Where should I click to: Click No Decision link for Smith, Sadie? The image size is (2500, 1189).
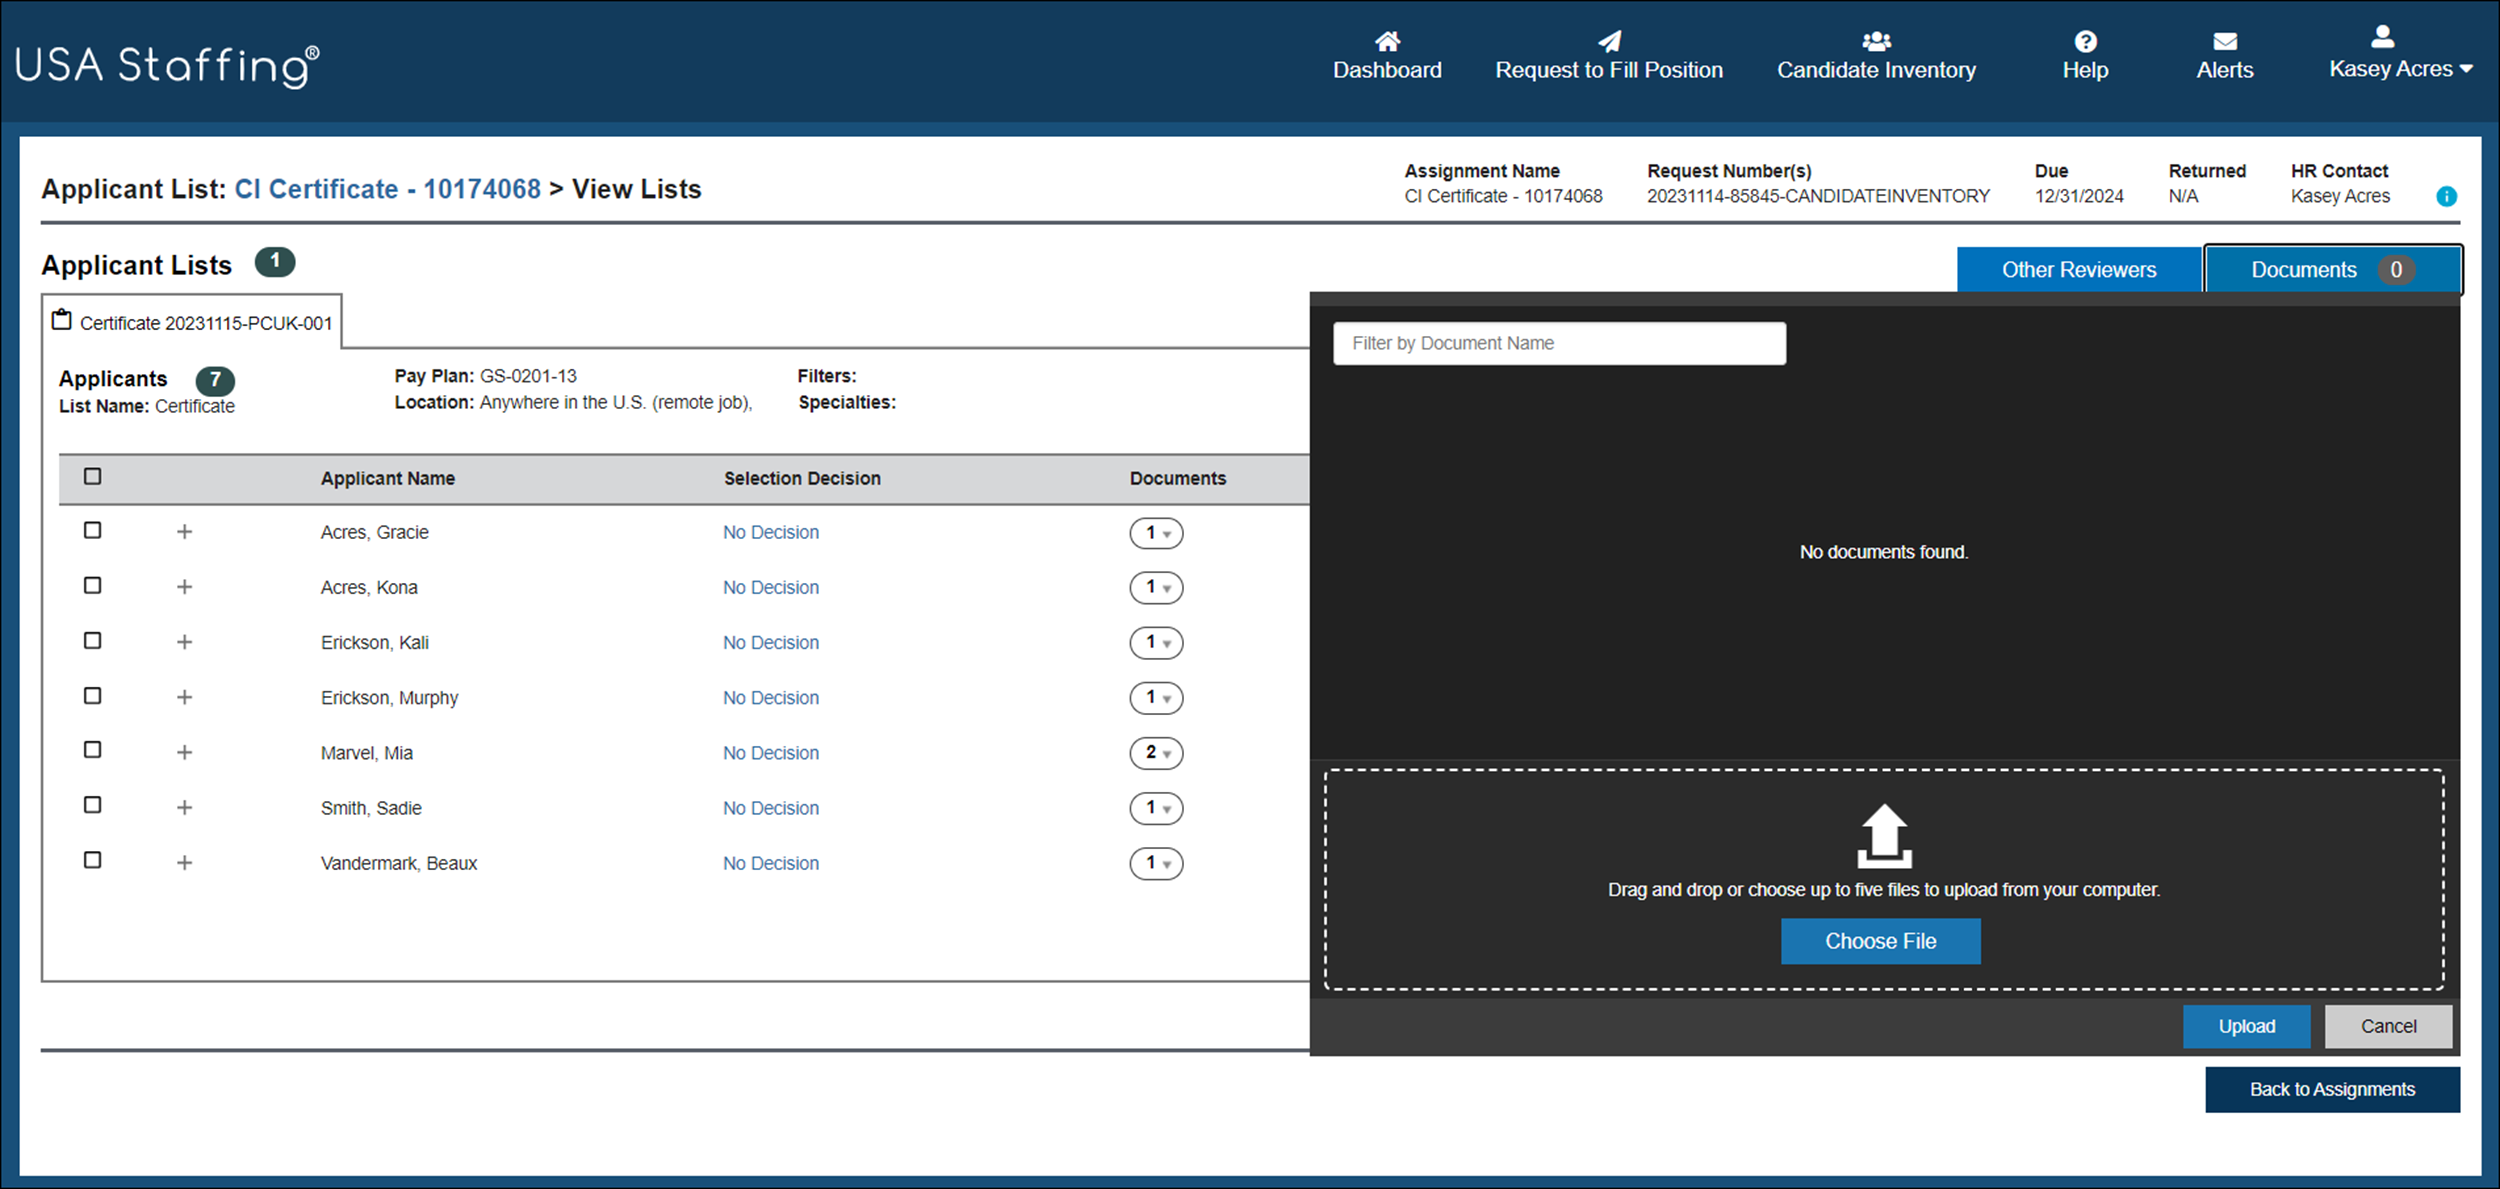770,808
